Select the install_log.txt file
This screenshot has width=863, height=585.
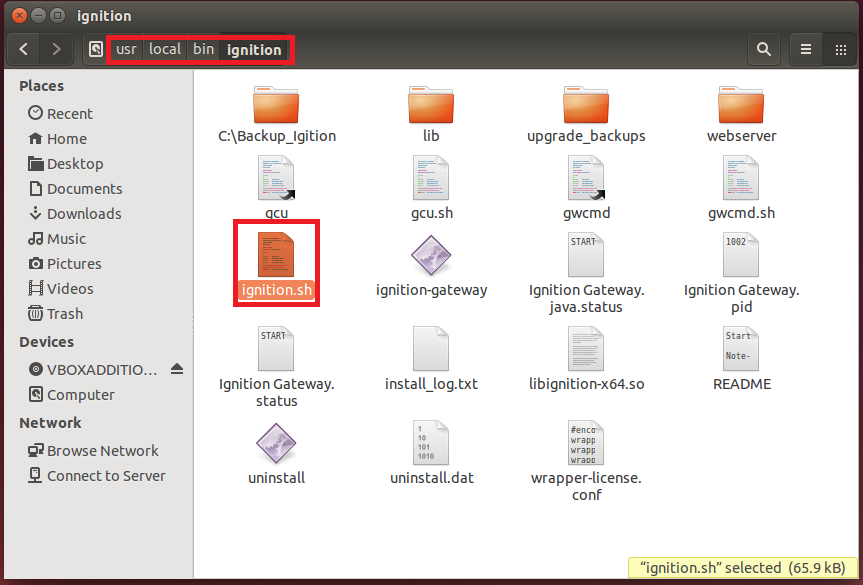pos(431,359)
